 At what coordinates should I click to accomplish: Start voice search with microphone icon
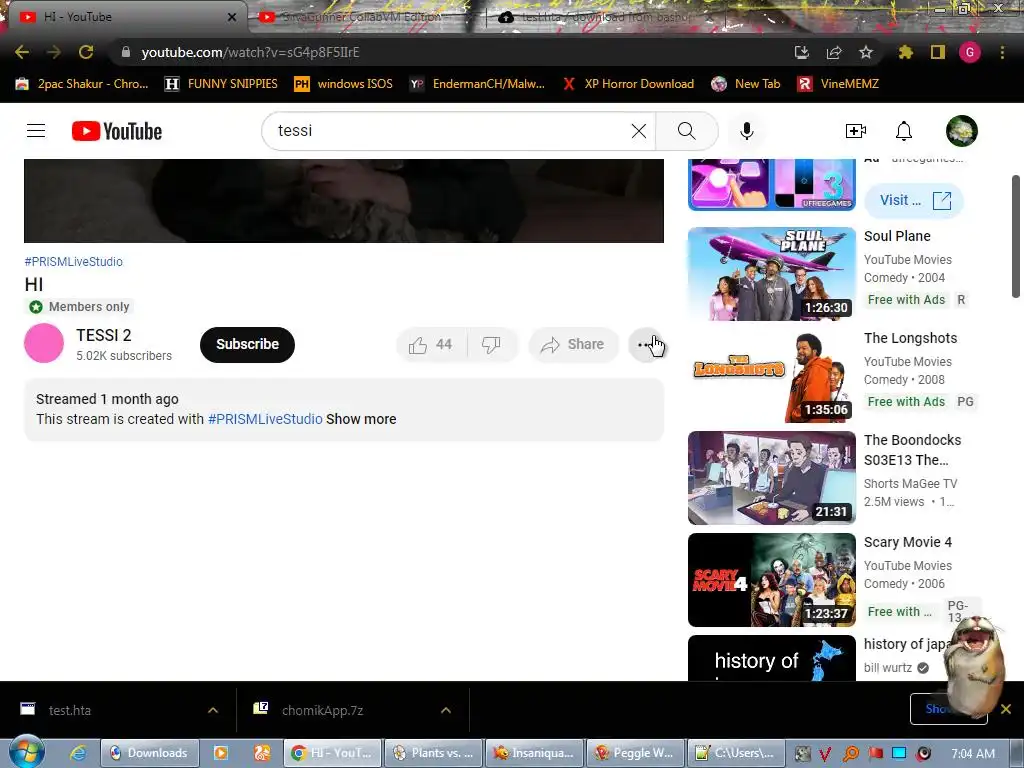coord(746,131)
